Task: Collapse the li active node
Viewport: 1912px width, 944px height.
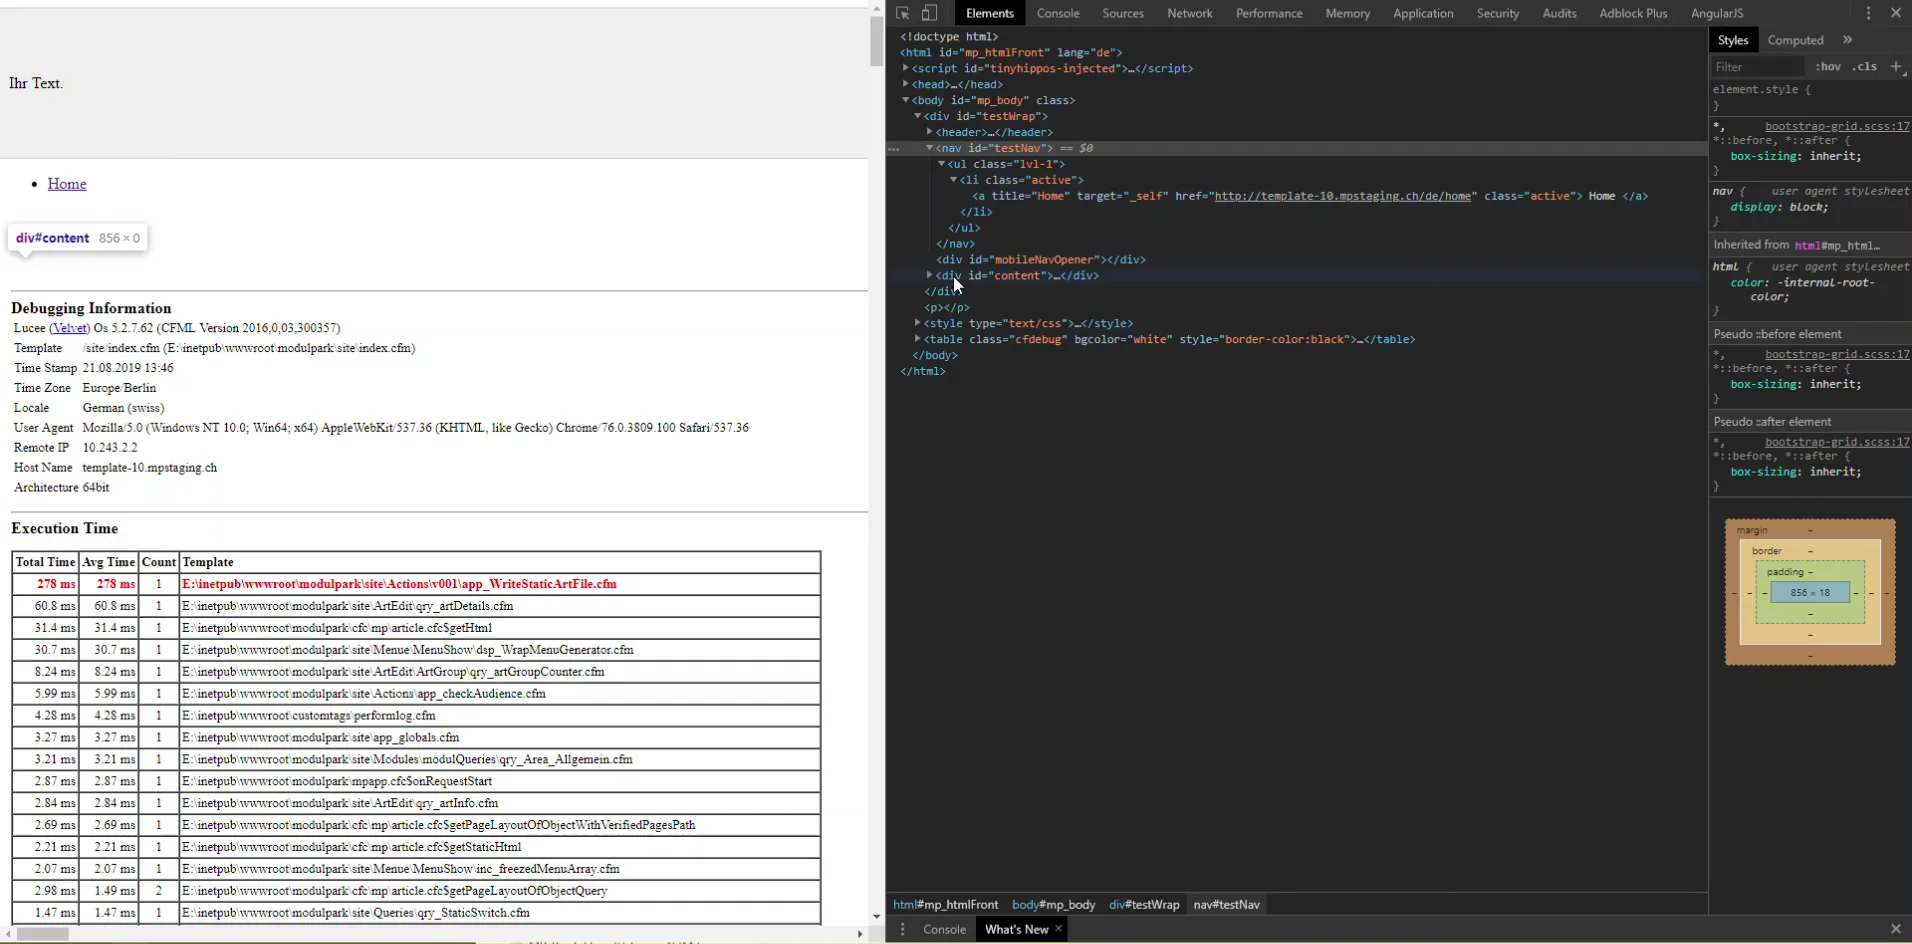Action: click(x=953, y=180)
